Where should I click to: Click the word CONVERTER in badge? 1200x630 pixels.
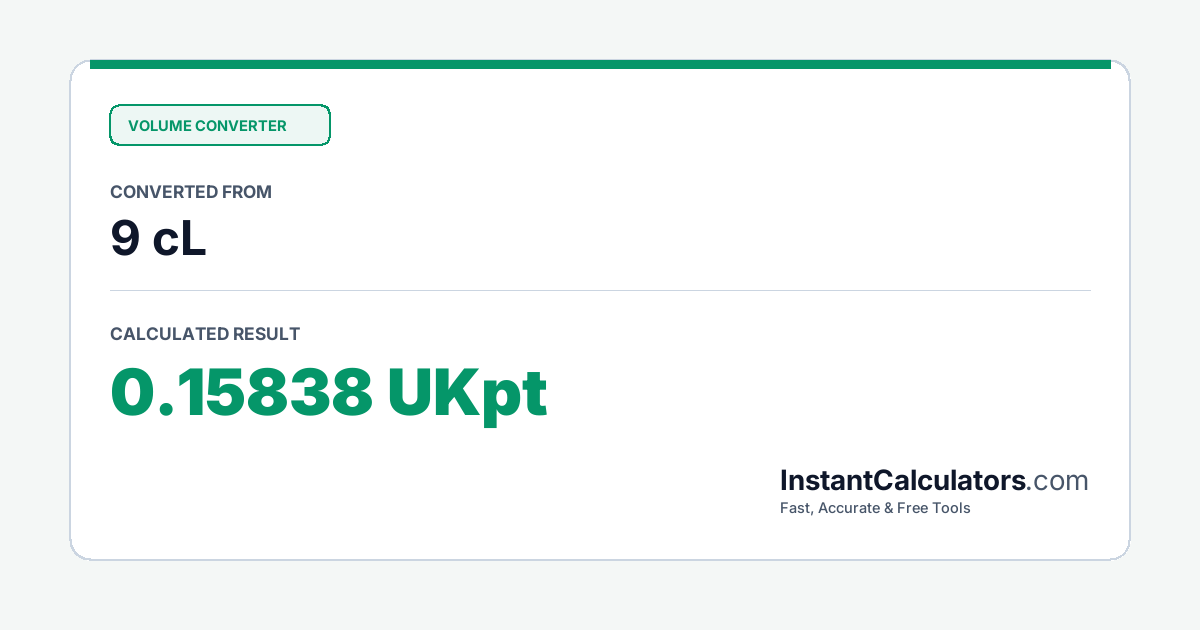click(x=241, y=126)
